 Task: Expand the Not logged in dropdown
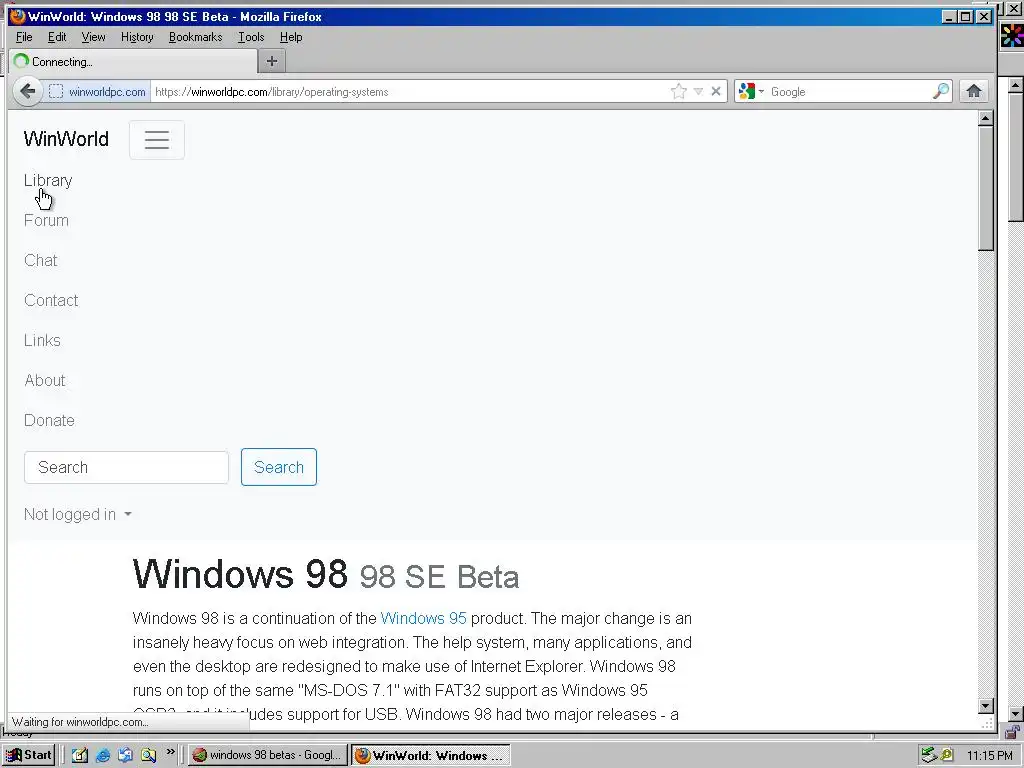pos(78,515)
